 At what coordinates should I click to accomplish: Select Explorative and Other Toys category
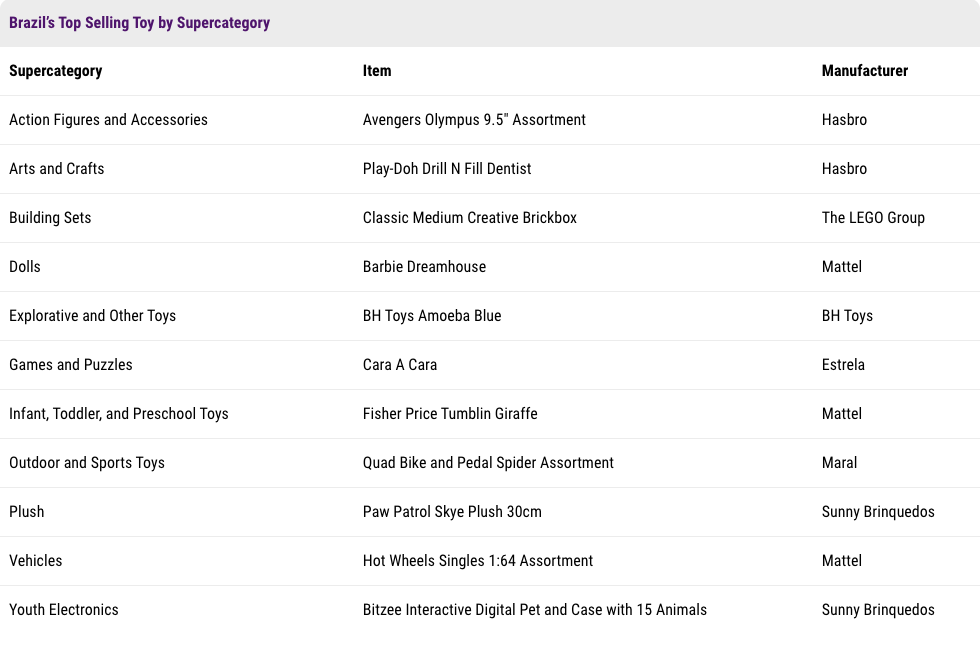click(x=92, y=316)
